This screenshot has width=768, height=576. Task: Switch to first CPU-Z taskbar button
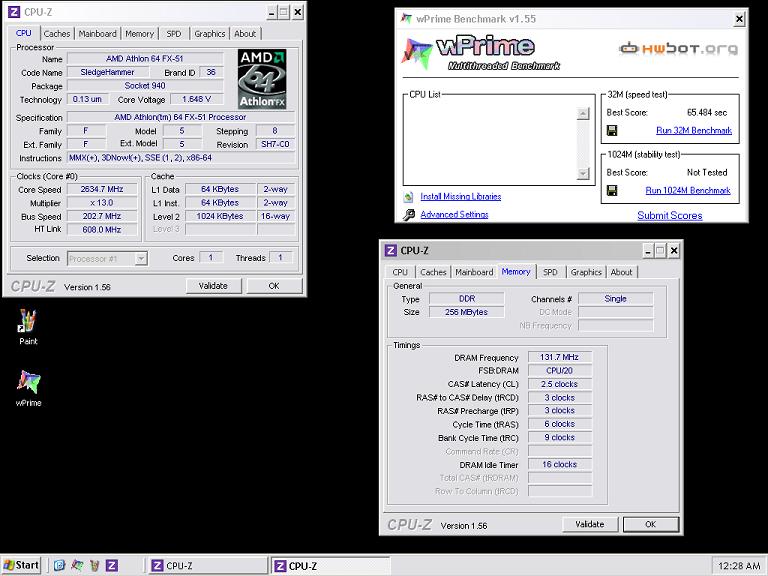[x=208, y=565]
